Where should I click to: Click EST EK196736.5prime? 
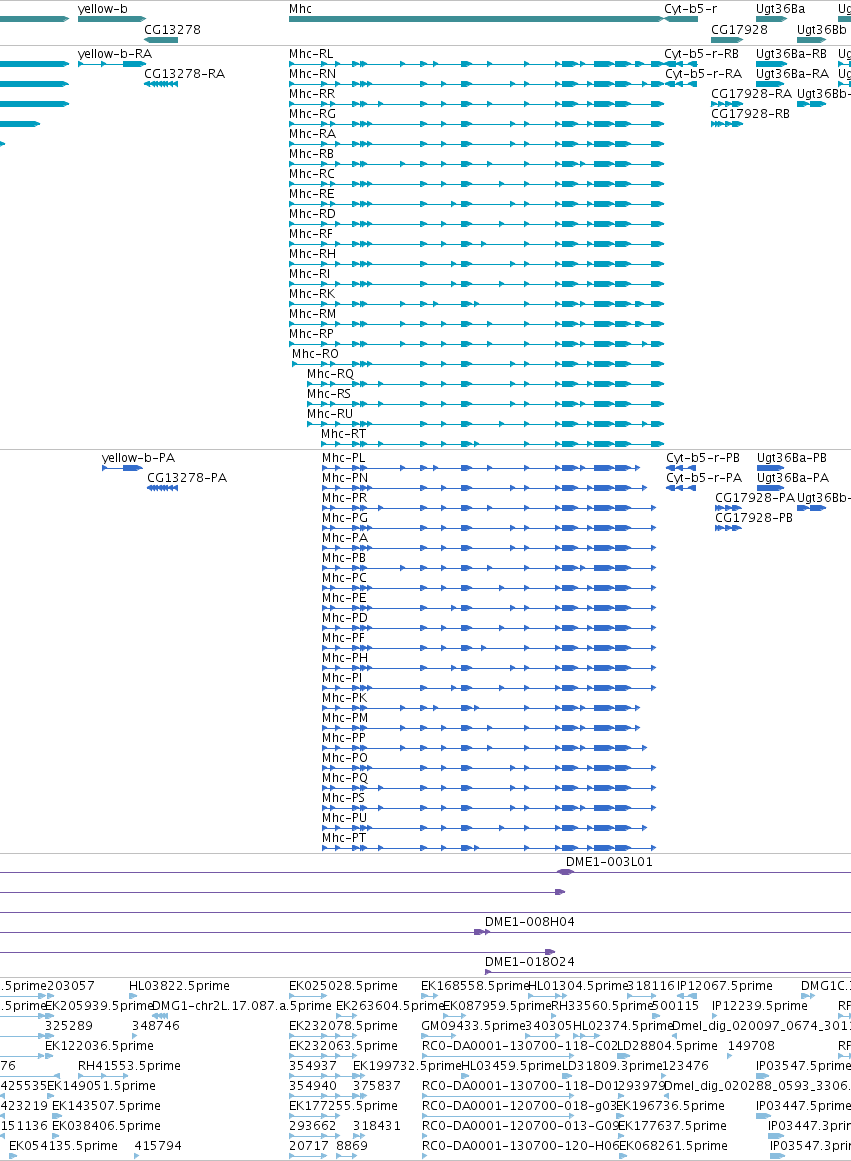click(x=670, y=1106)
